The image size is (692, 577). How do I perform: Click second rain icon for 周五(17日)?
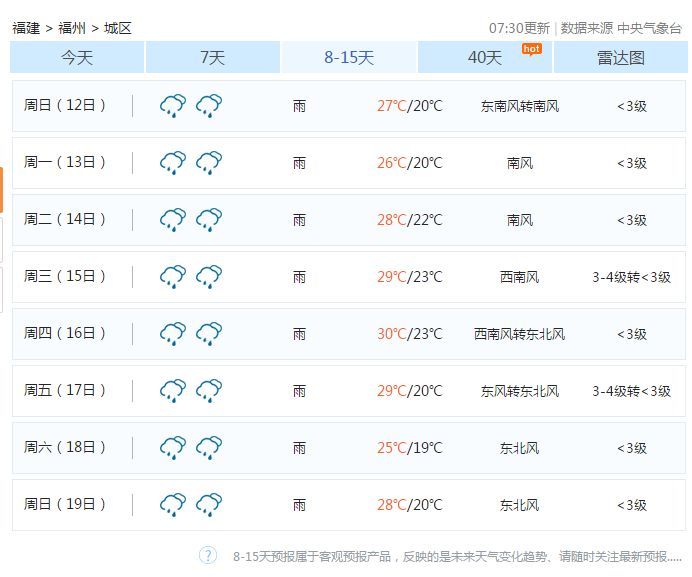coord(209,390)
